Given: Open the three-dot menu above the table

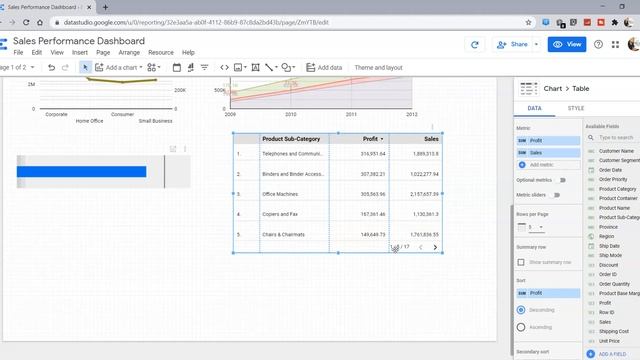Looking at the screenshot, I should coord(432,127).
